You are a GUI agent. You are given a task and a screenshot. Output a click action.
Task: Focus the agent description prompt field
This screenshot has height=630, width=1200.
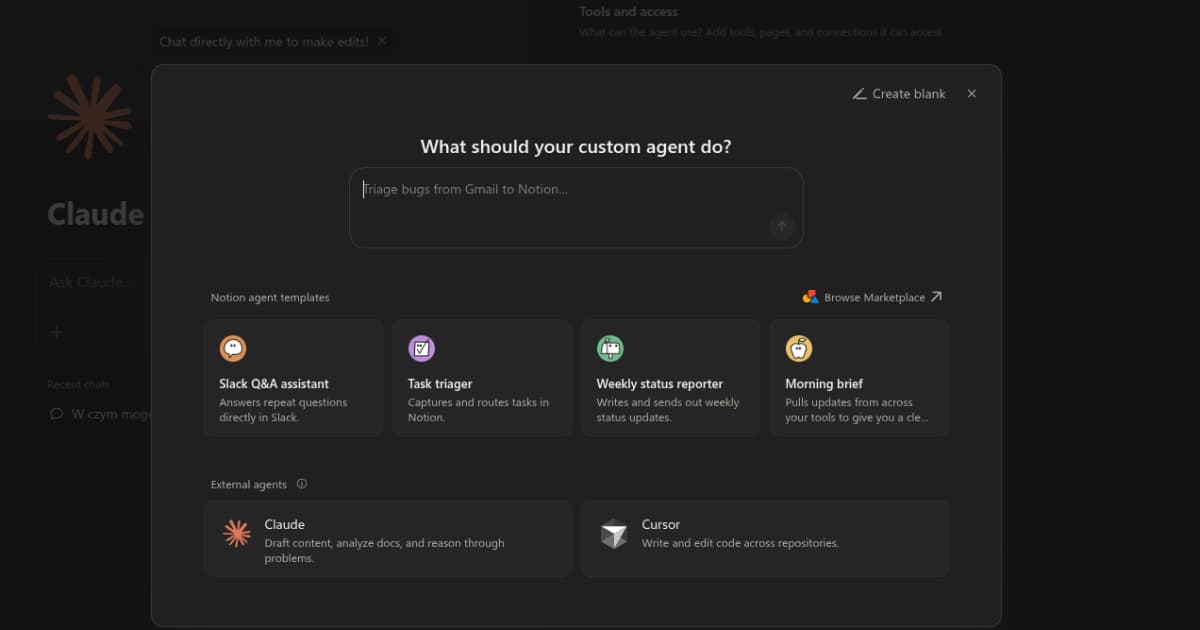[576, 208]
